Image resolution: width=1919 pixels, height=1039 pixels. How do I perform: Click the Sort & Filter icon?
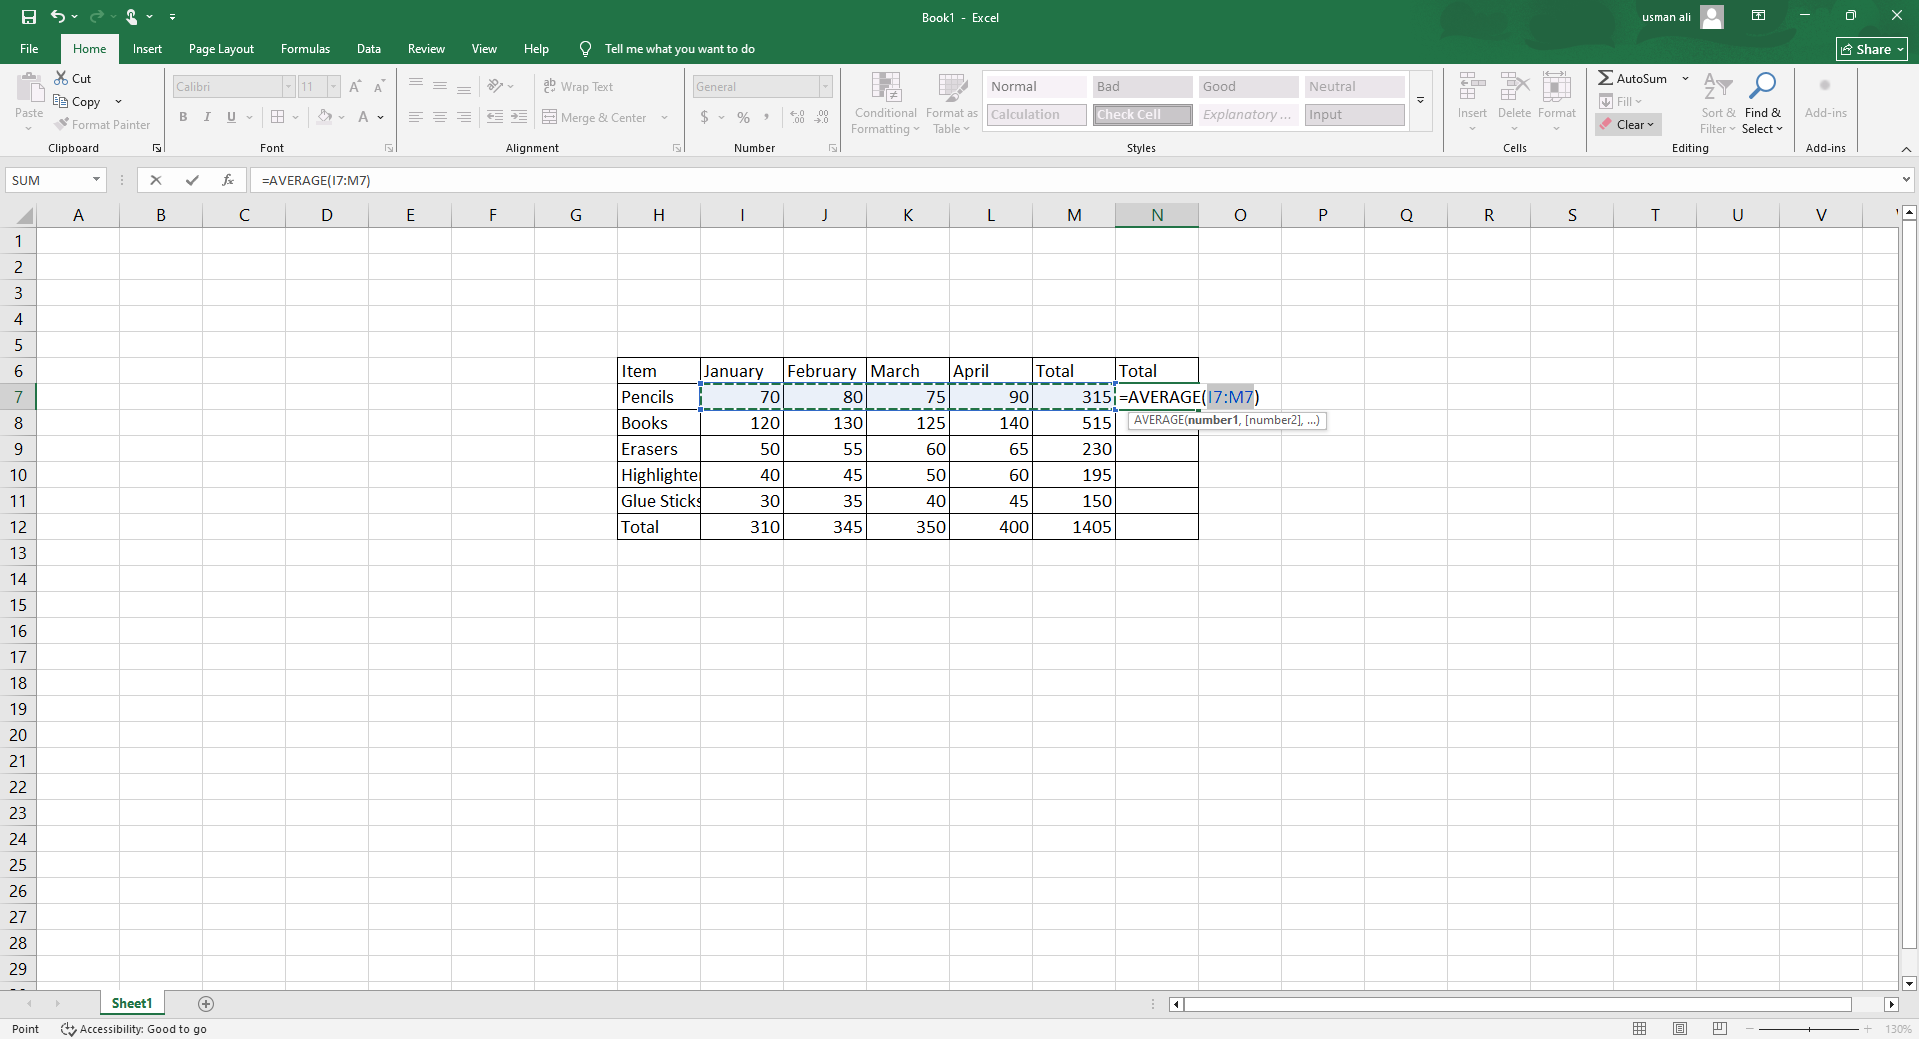[1718, 87]
